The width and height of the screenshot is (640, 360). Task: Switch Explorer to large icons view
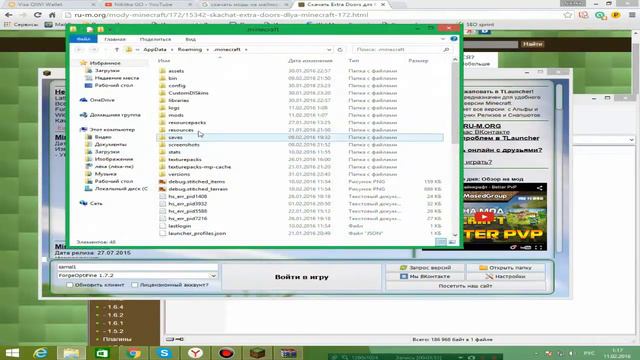tap(452, 242)
